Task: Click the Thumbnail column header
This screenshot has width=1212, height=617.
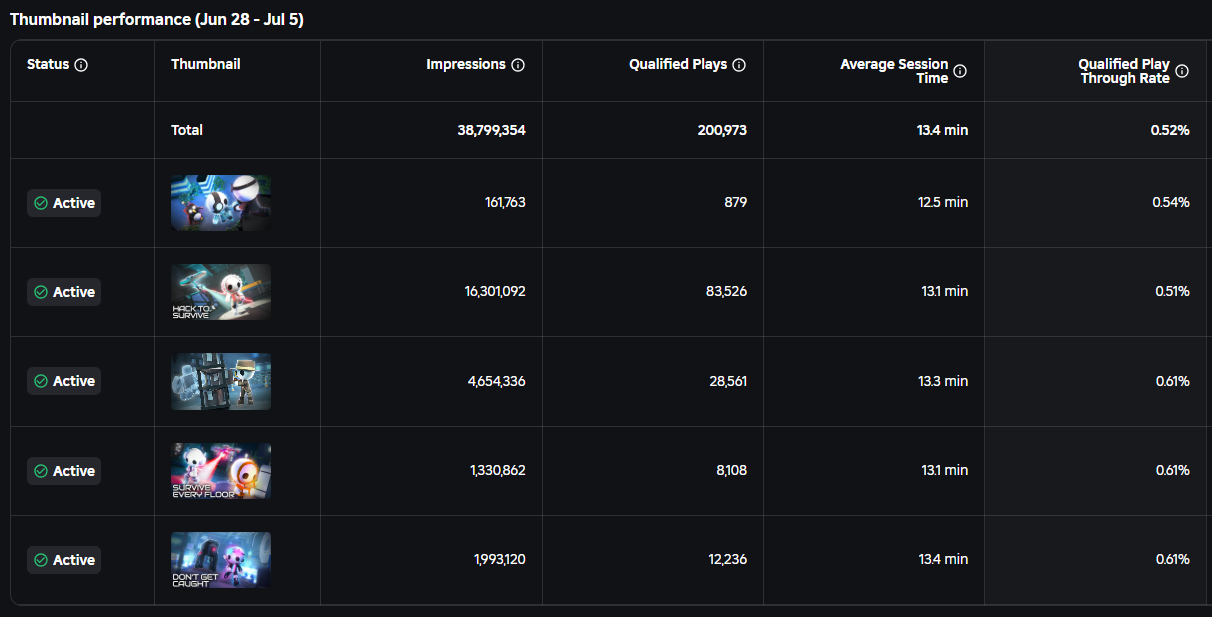Action: tap(206, 64)
